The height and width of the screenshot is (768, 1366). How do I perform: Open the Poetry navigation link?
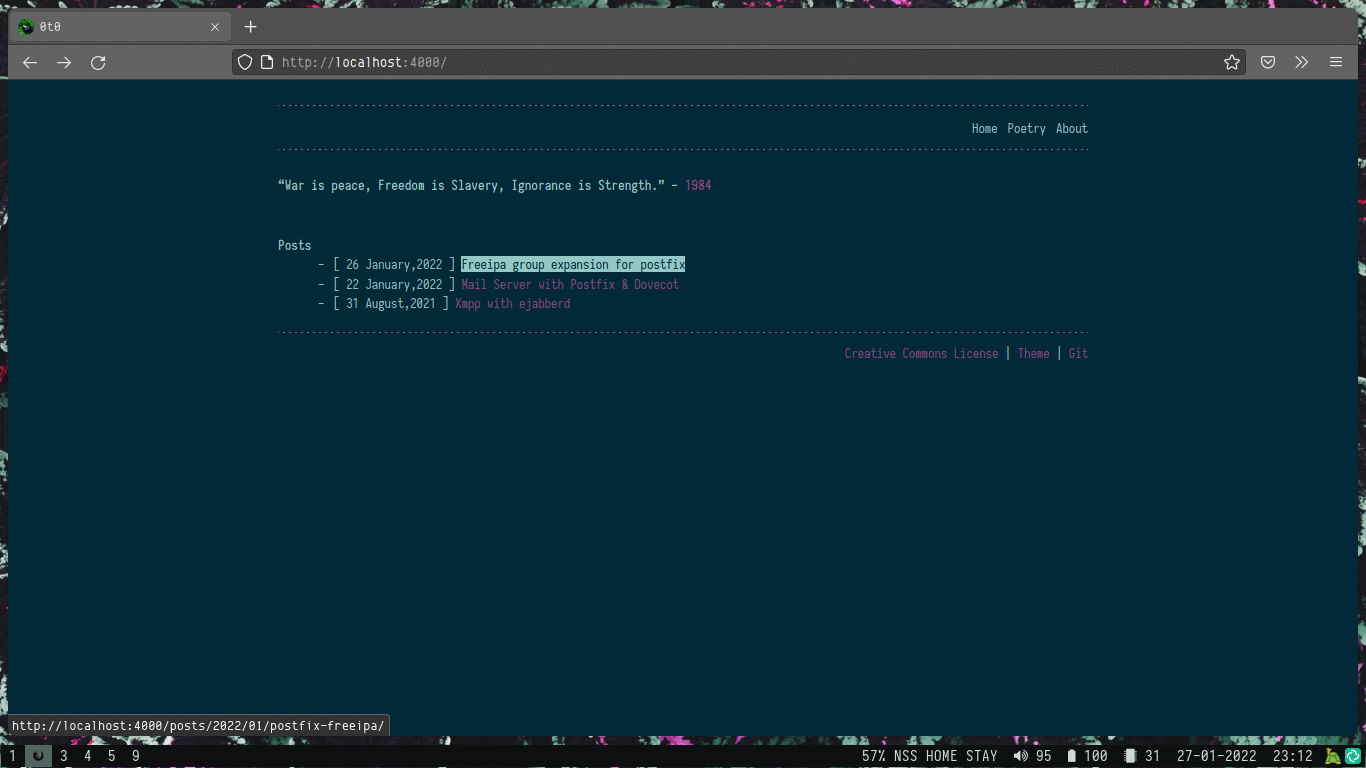click(x=1026, y=128)
